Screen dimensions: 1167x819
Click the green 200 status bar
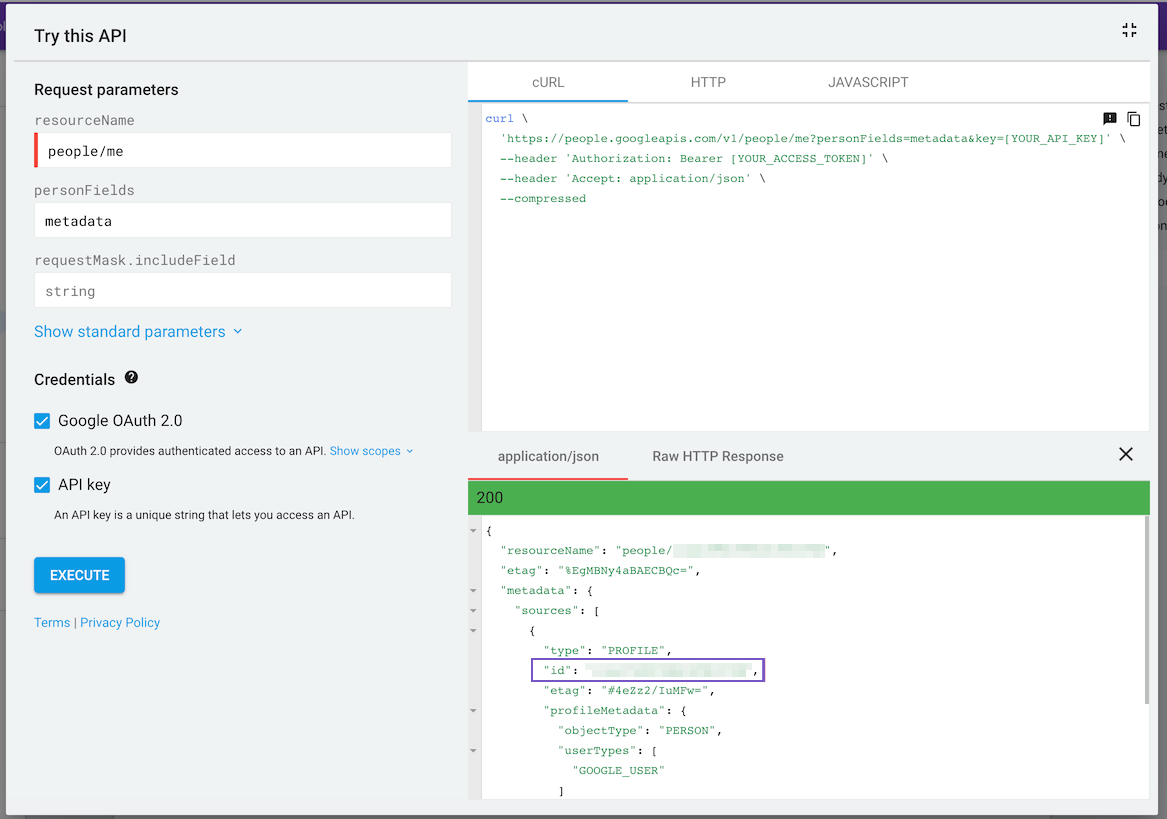tap(808, 497)
